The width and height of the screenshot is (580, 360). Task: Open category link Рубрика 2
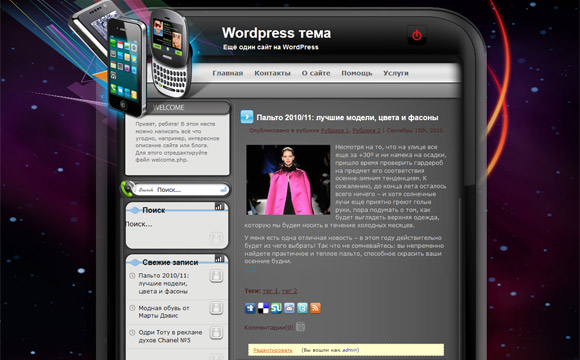coord(366,130)
